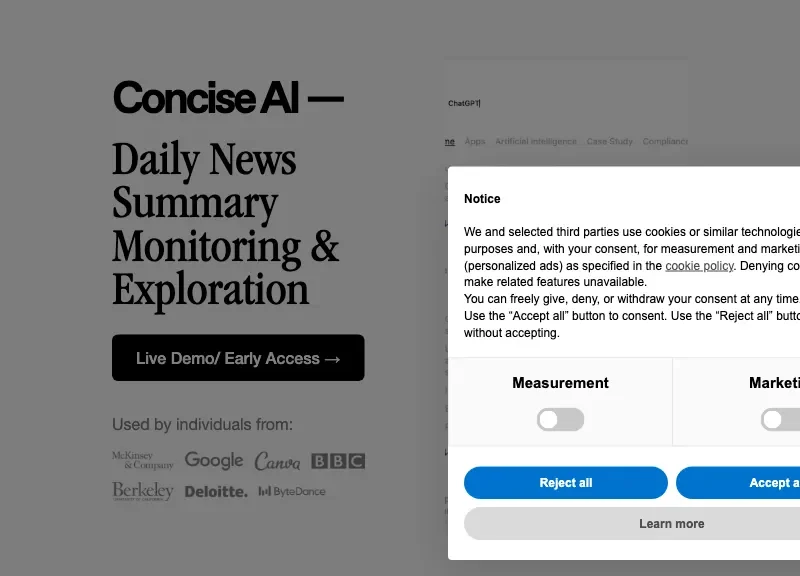Click the McKinsey & Company logo
This screenshot has height=576, width=800.
[143, 460]
